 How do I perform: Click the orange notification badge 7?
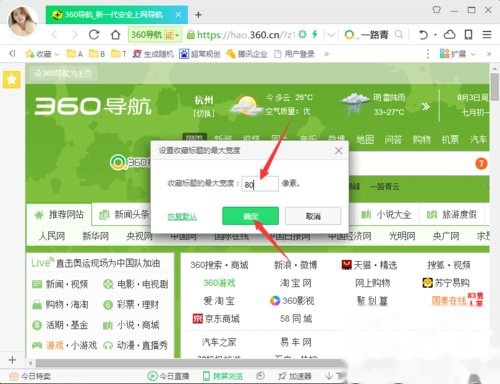point(481,164)
